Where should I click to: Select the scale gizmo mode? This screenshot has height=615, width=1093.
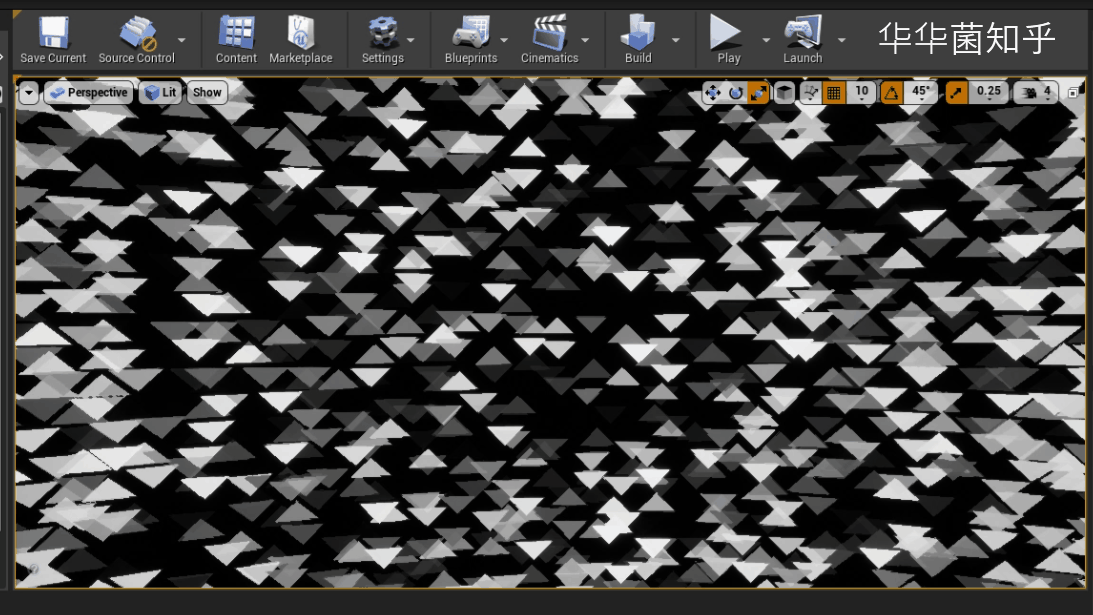pyautogui.click(x=758, y=92)
